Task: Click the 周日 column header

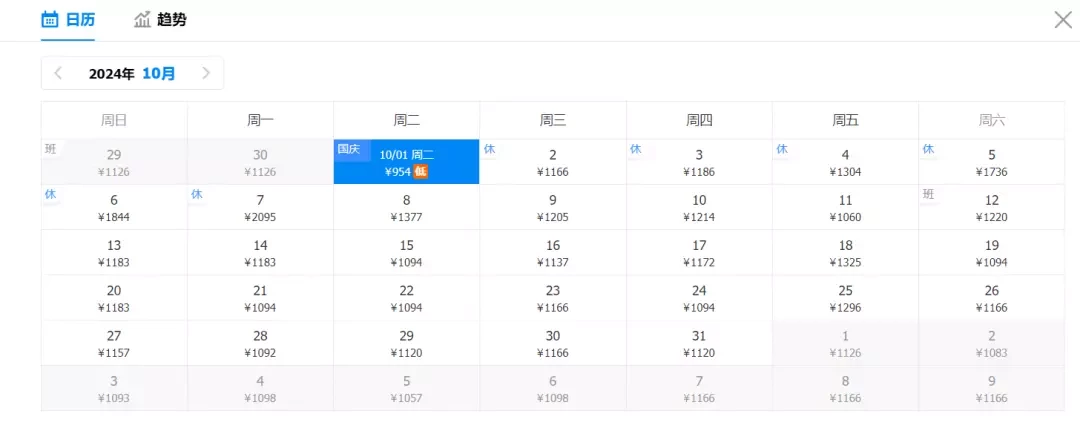Action: tap(114, 120)
